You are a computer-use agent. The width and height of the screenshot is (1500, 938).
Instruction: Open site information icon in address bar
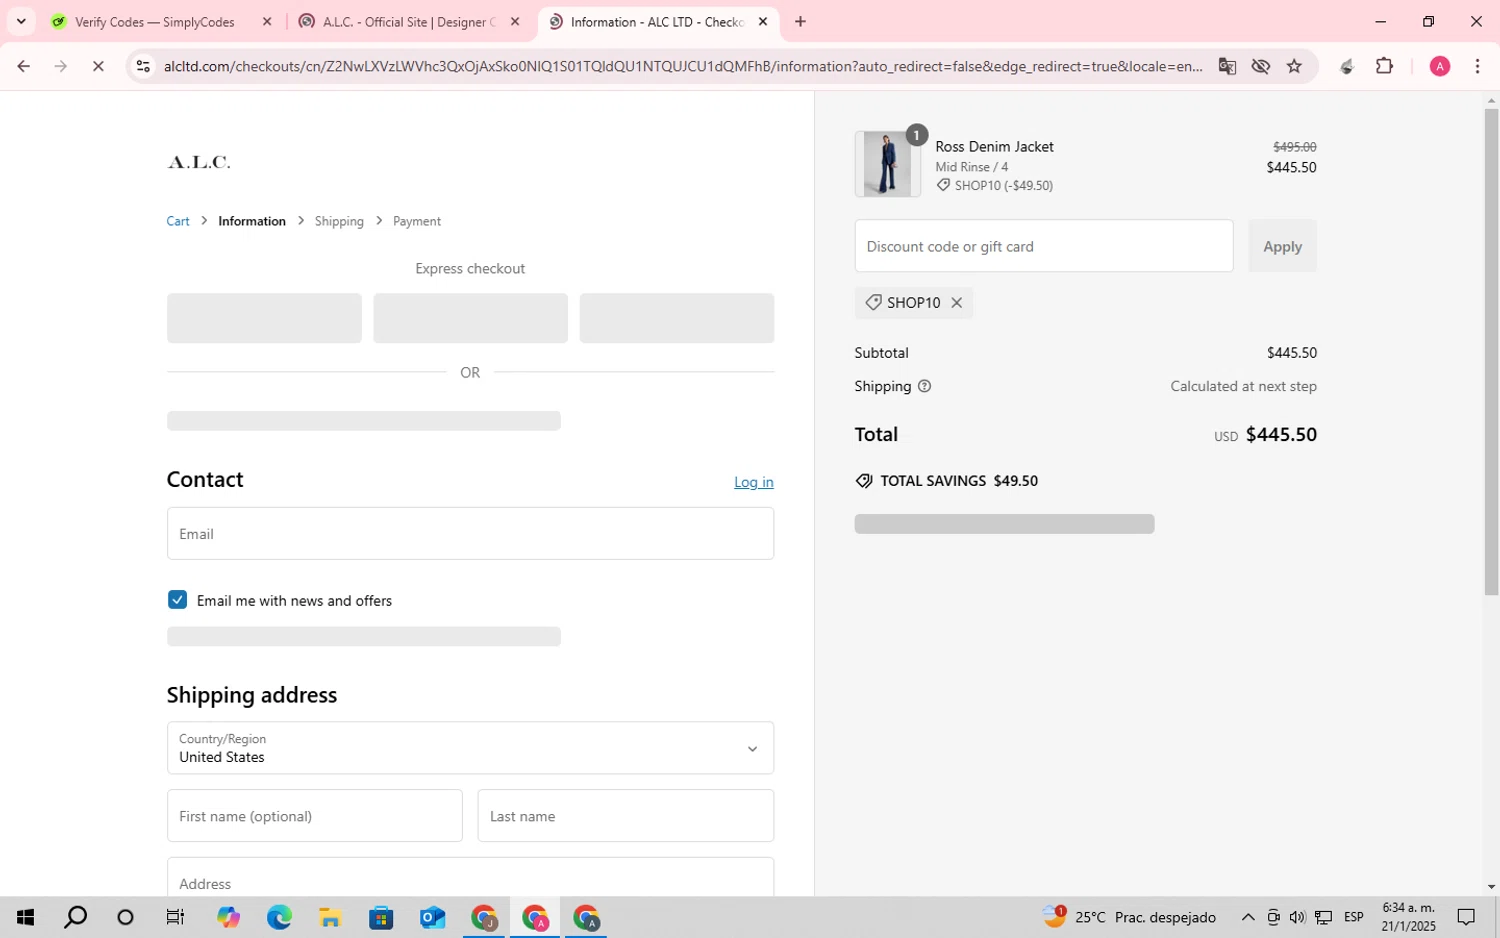[x=143, y=66]
